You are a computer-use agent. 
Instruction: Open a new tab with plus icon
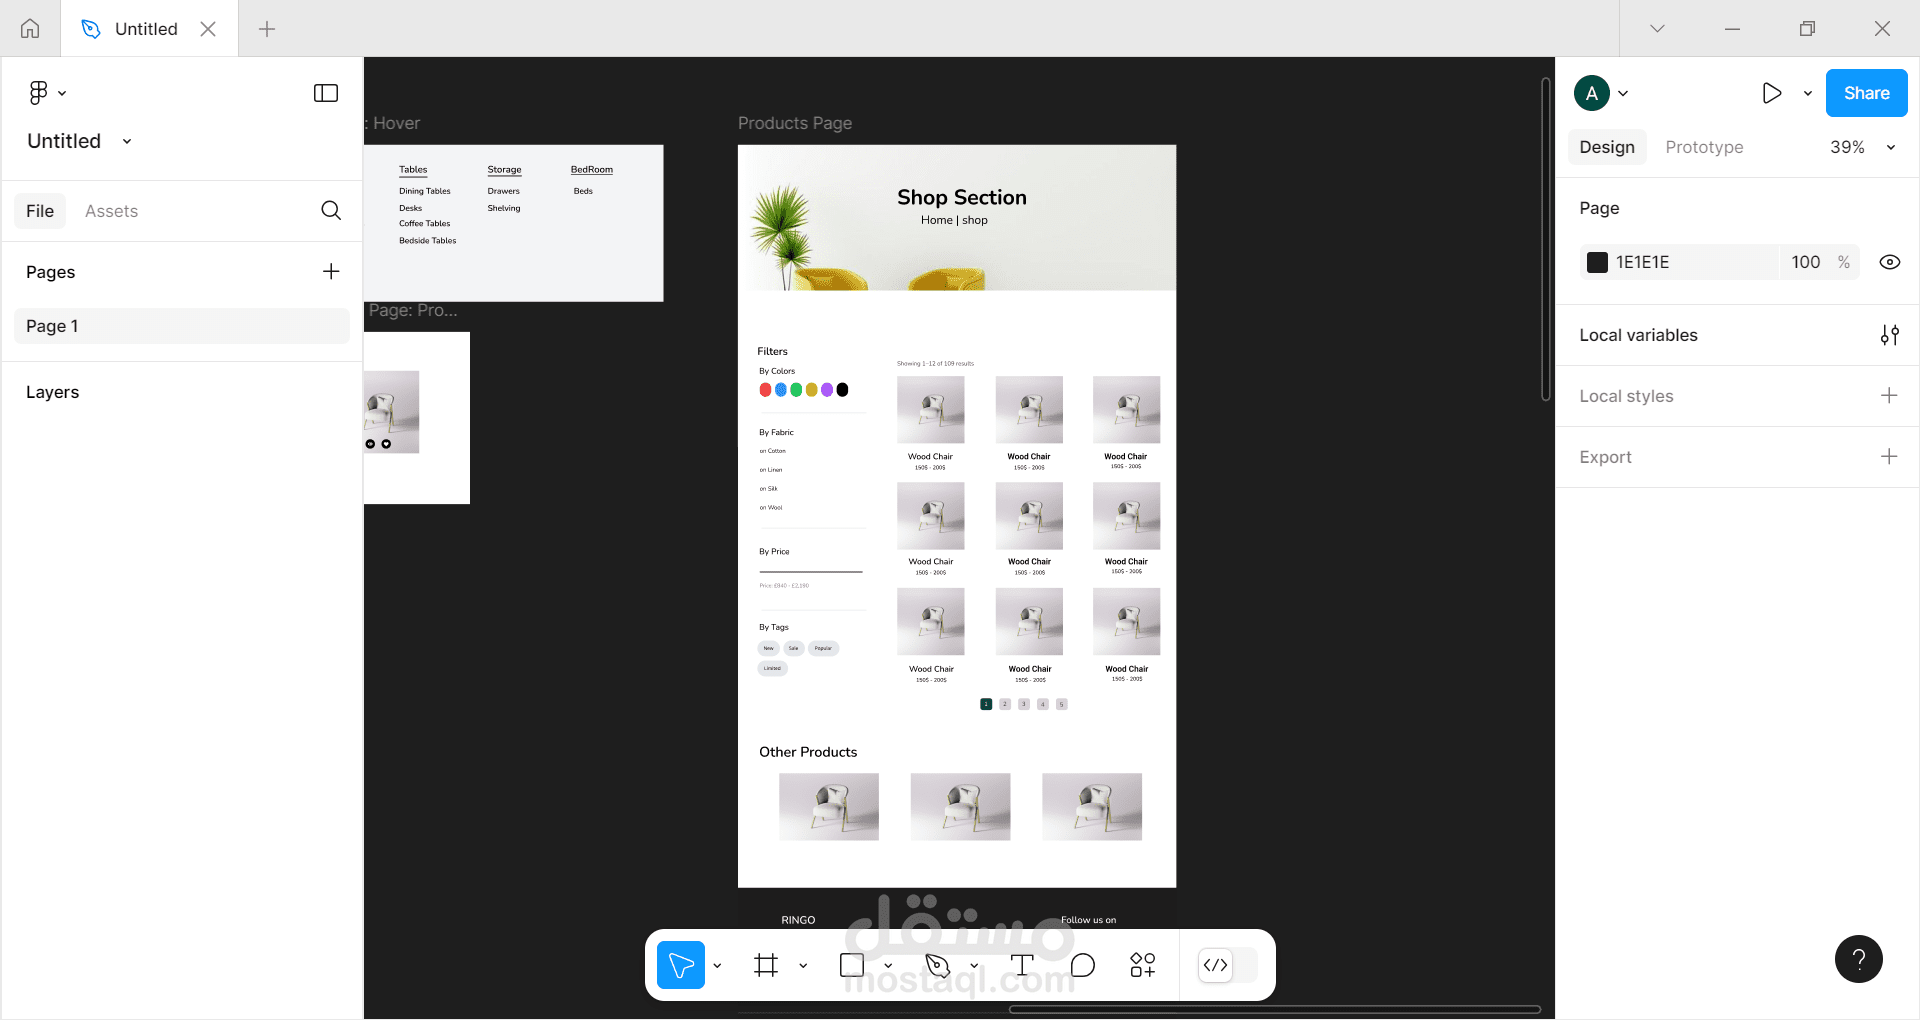pos(267,29)
